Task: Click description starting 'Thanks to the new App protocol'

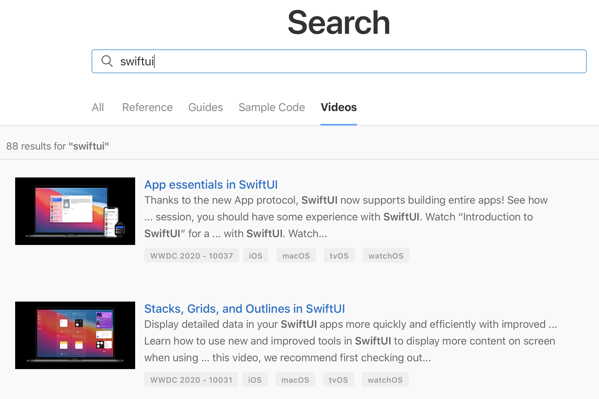Action: [x=346, y=217]
